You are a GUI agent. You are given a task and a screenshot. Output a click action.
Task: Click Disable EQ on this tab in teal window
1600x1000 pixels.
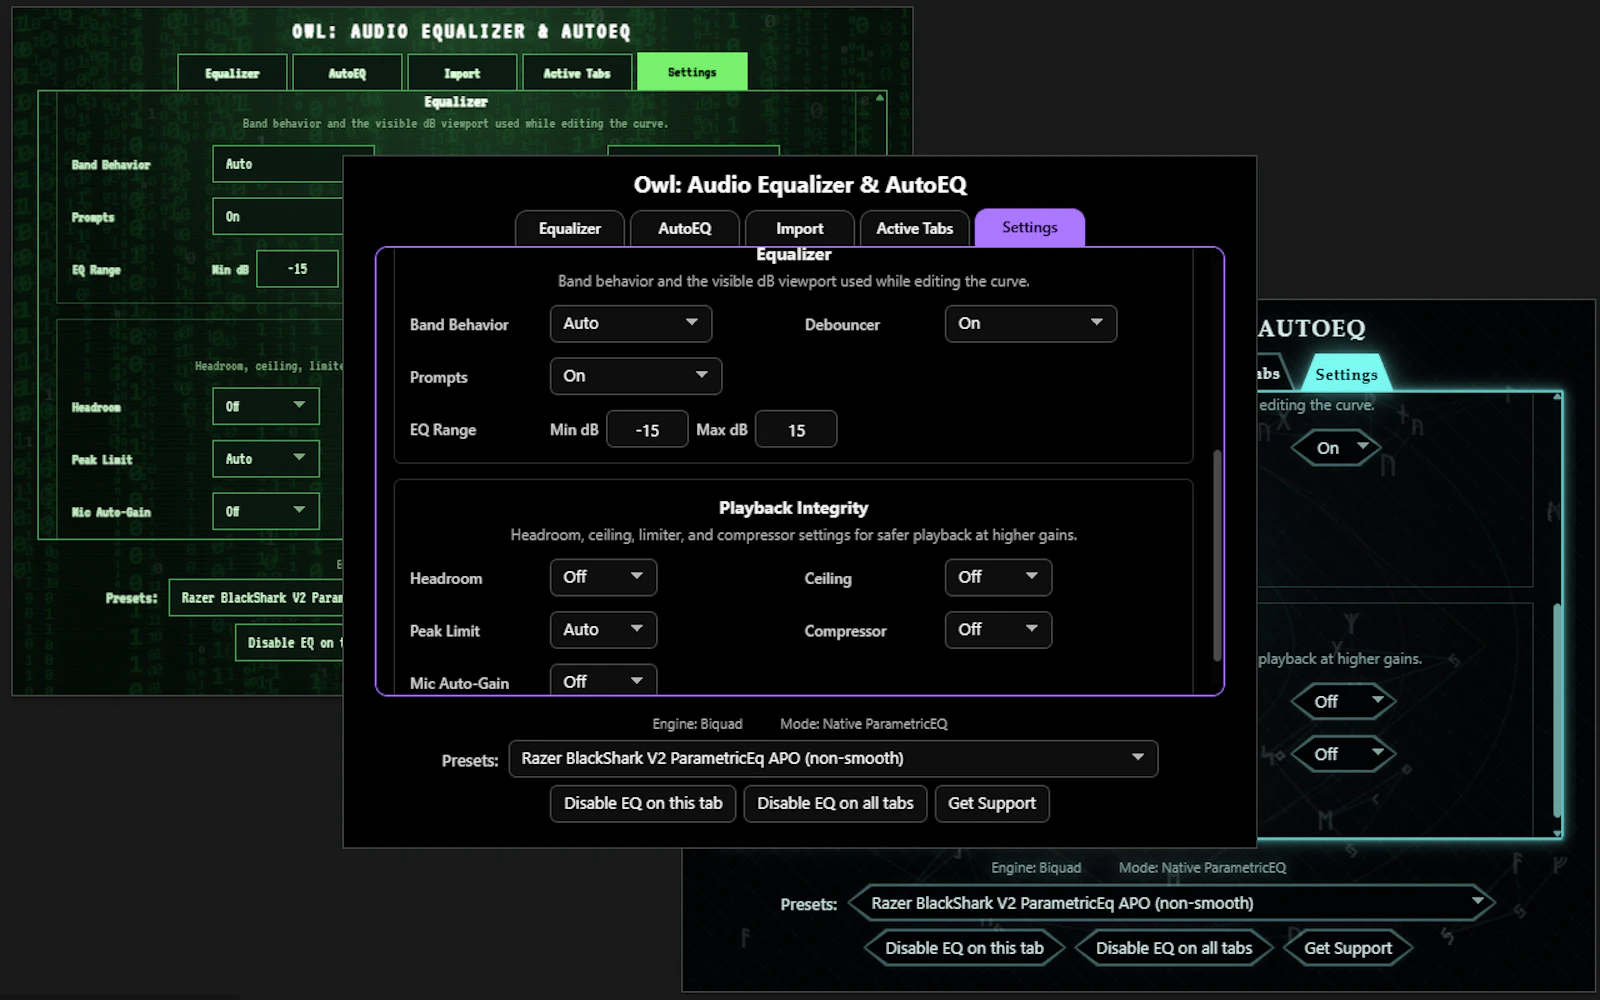964,948
